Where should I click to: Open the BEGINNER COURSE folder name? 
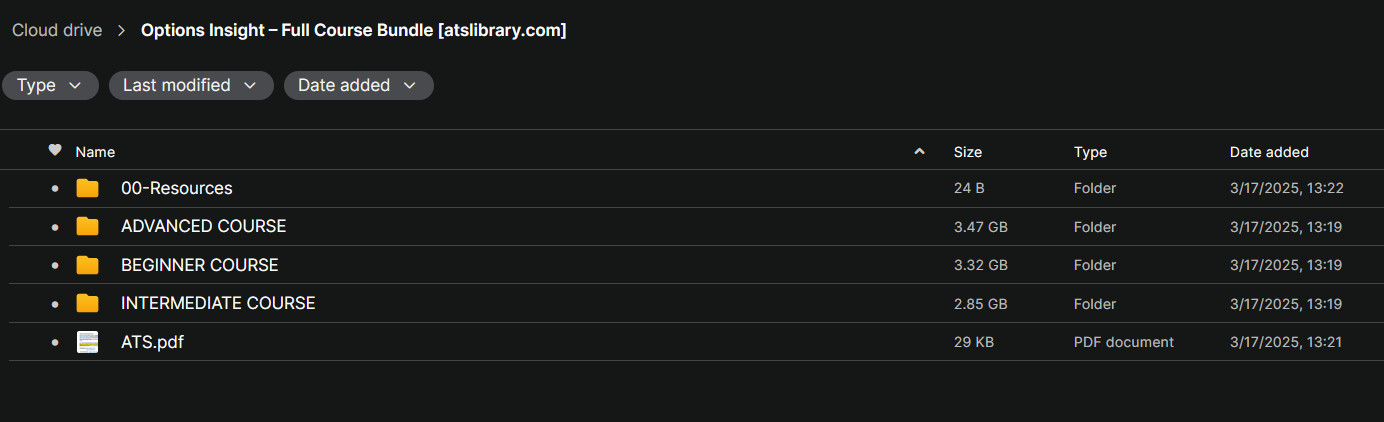[x=200, y=265]
